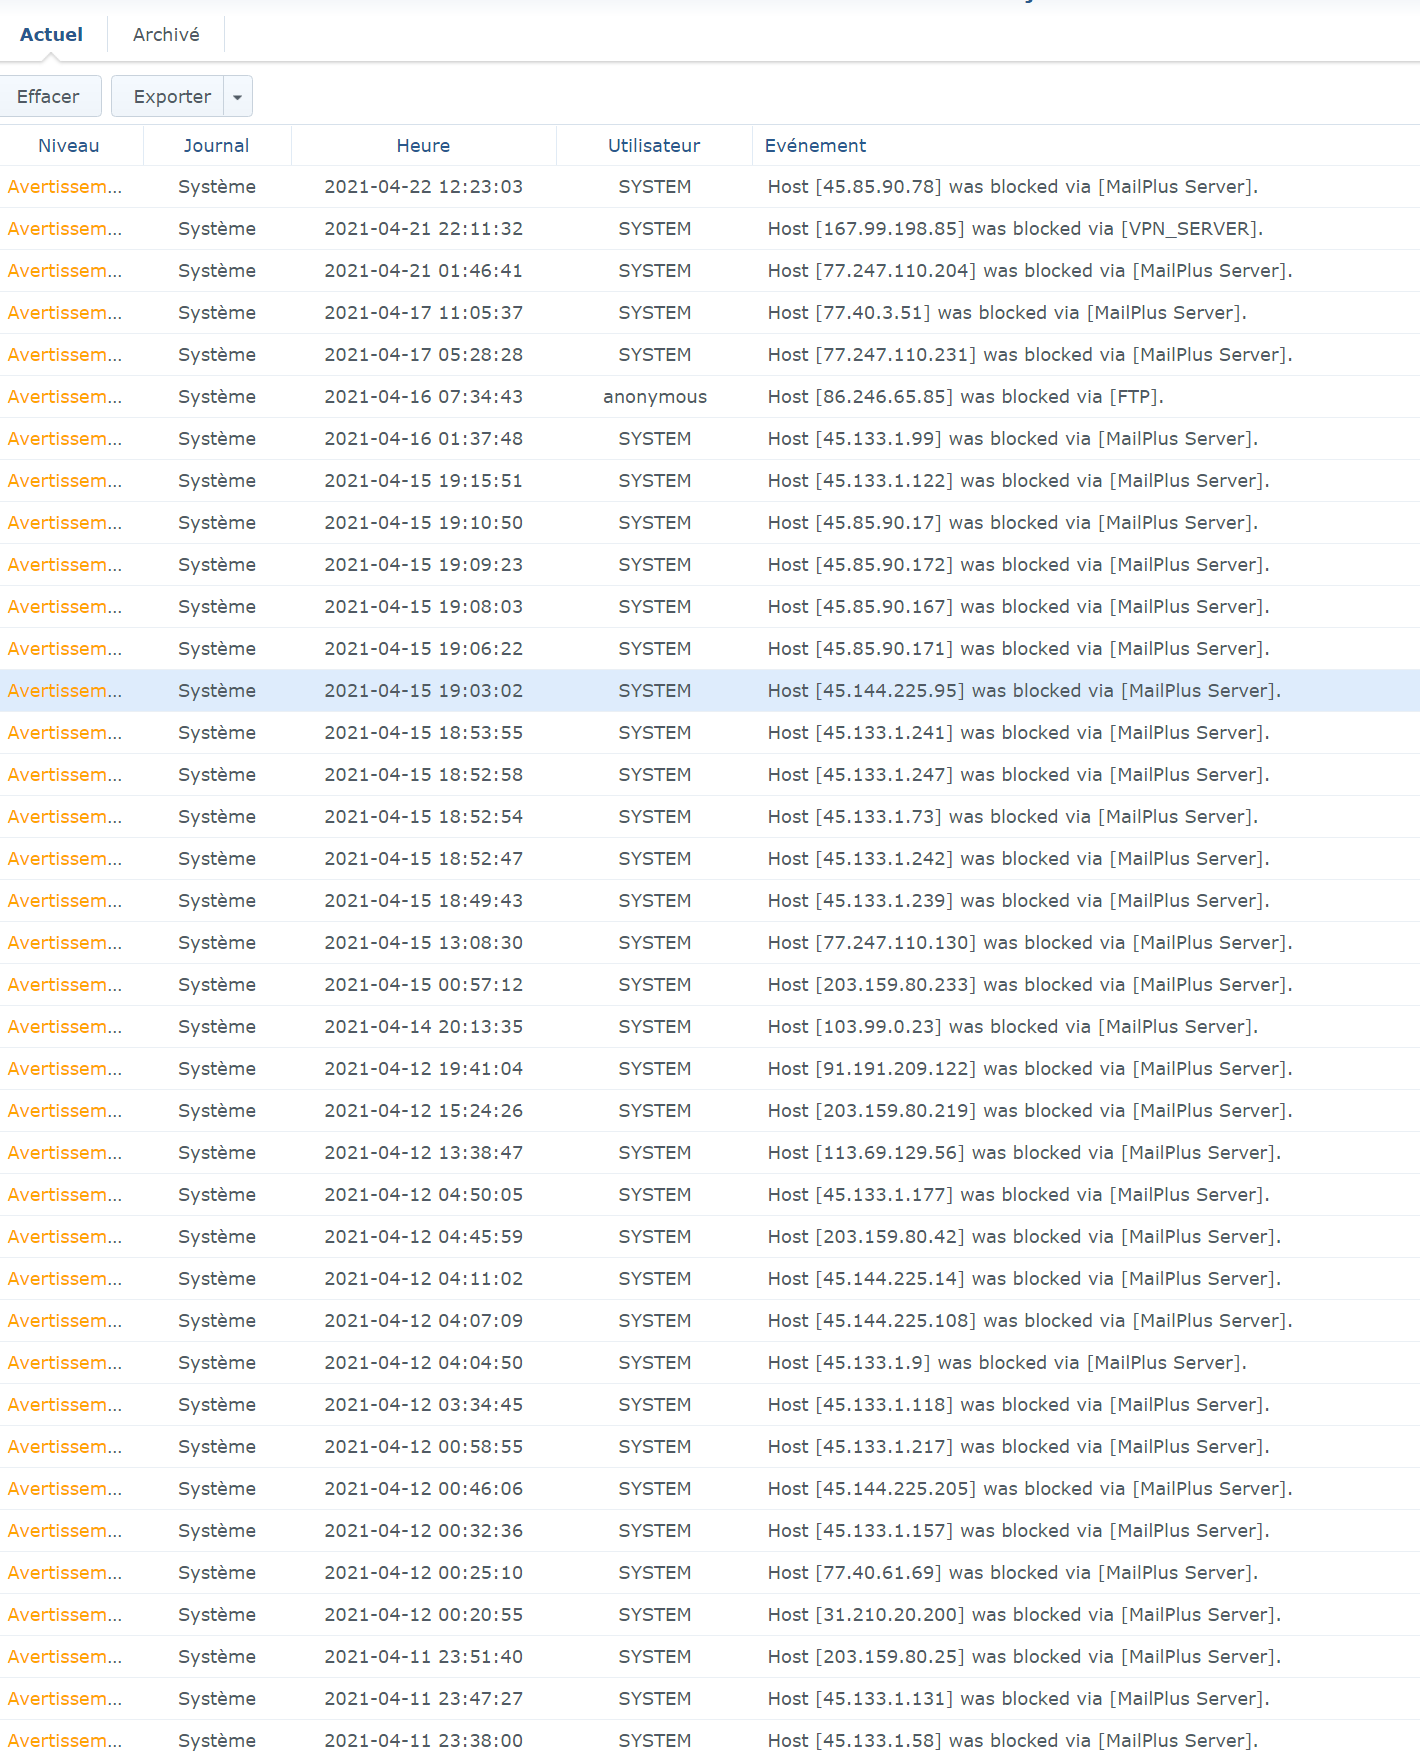Click the row for host 45.85.90.171
The width and height of the screenshot is (1420, 1758).
[x=710, y=649]
